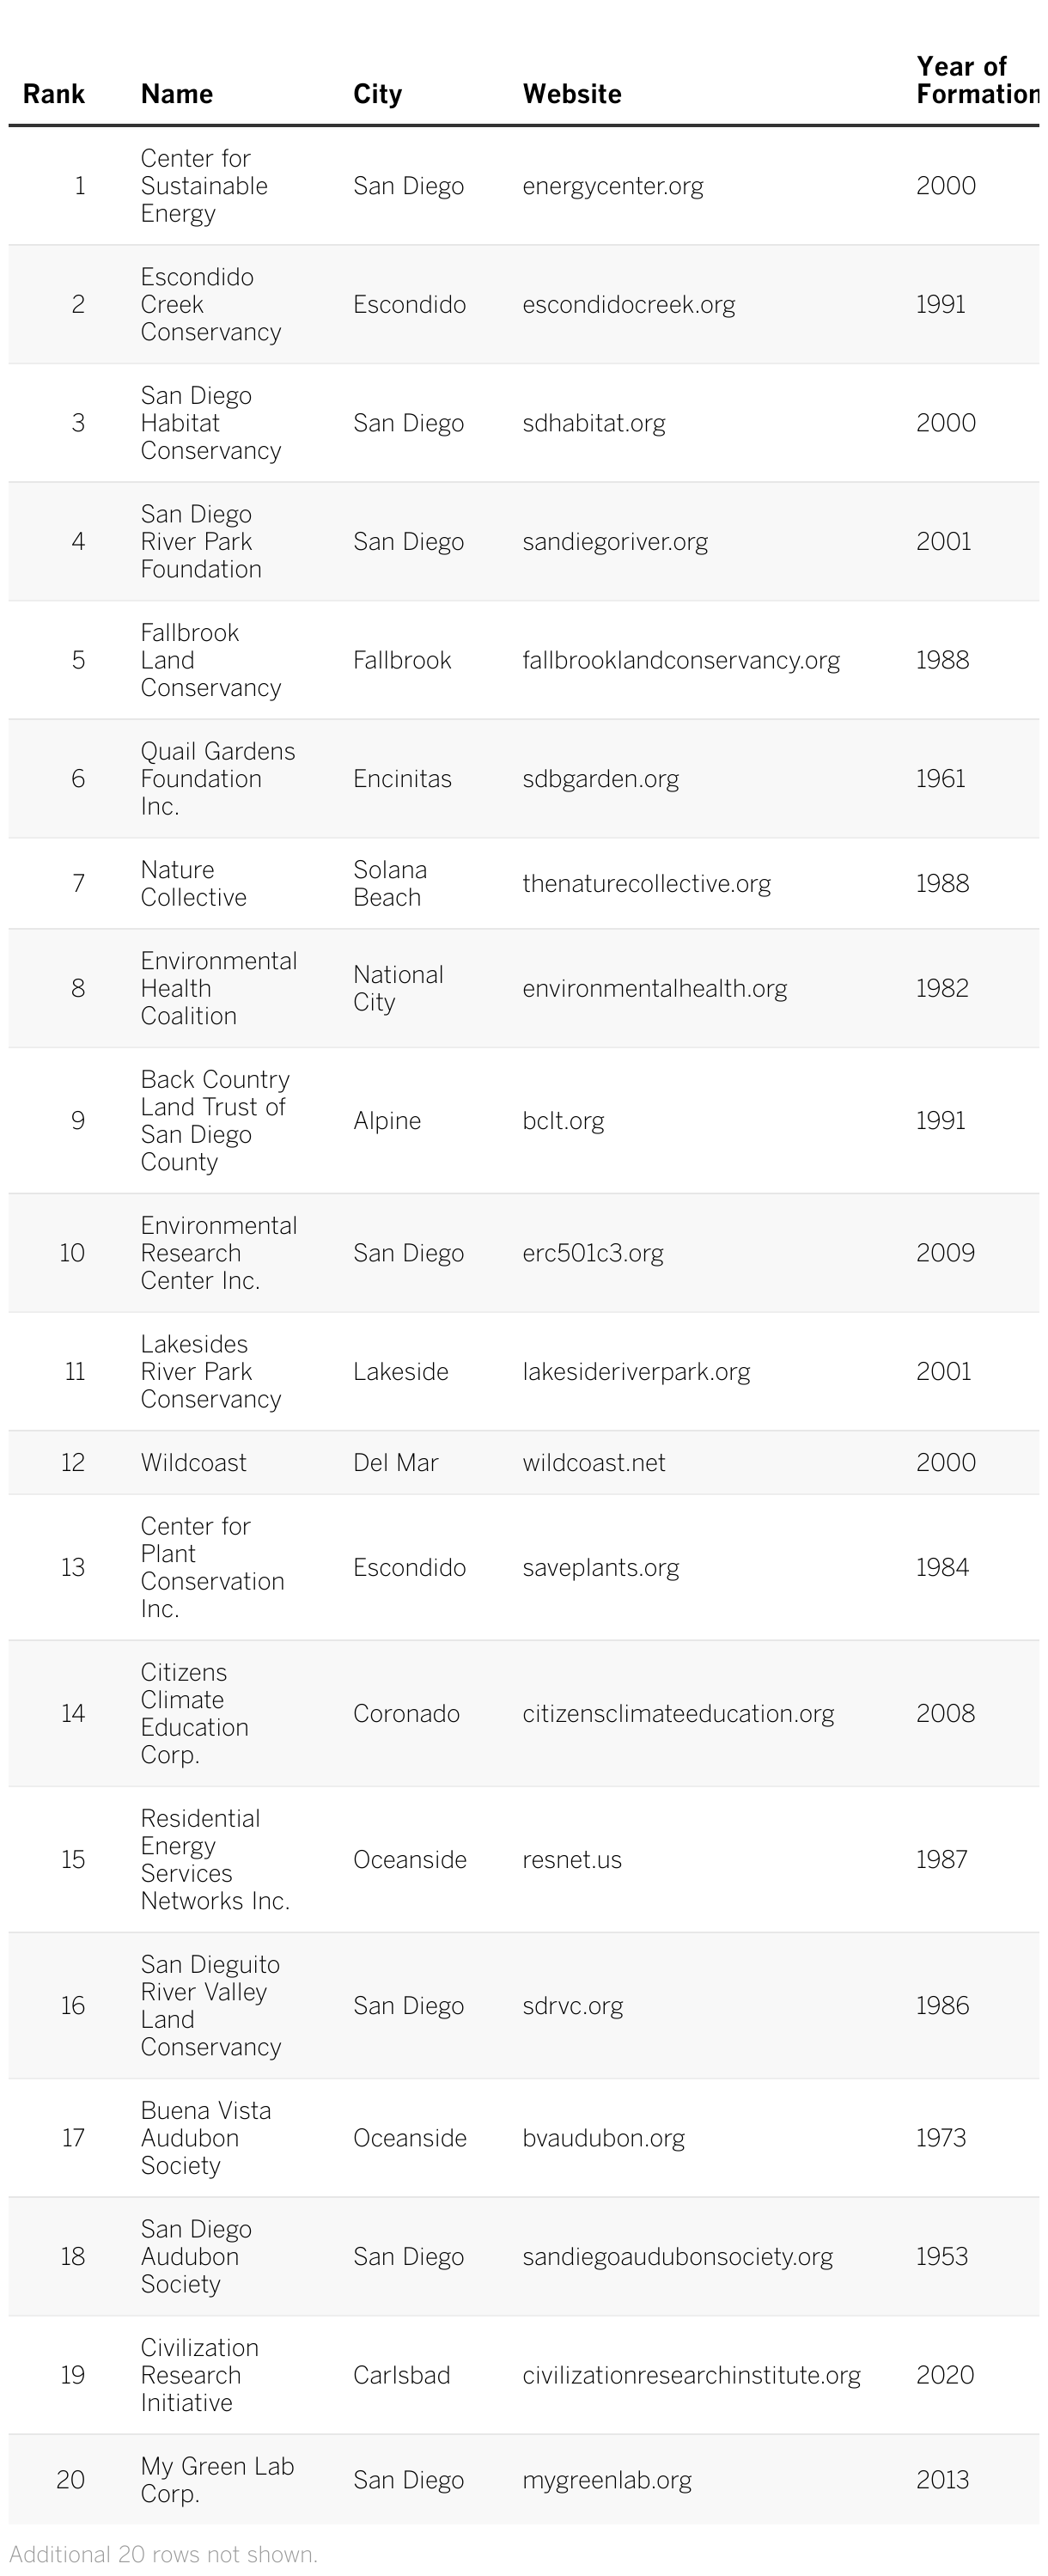Open sandiegoriver.org link
The width and height of the screenshot is (1048, 2576).
click(x=614, y=542)
